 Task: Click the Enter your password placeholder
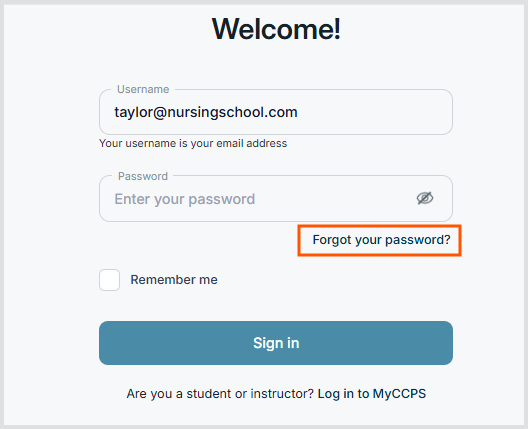(185, 199)
